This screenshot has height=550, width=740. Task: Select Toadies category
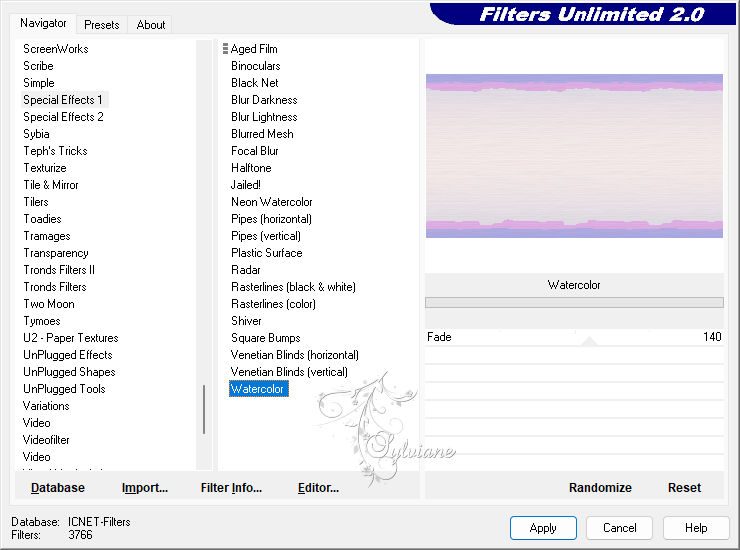(x=42, y=219)
